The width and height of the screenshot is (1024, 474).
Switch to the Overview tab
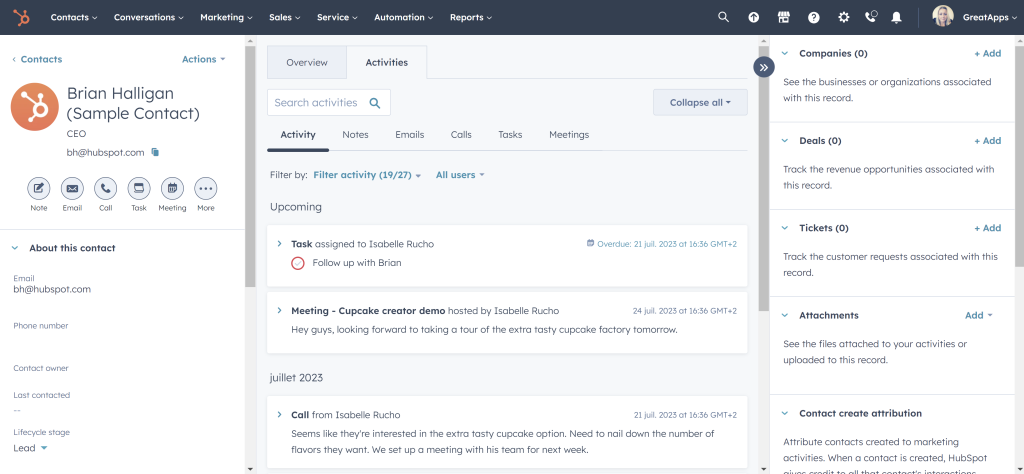tap(307, 63)
